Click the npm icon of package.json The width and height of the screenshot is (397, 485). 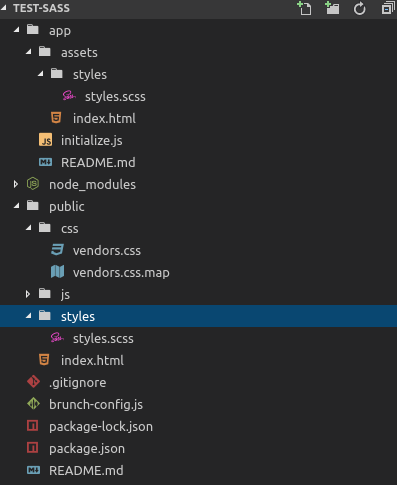[x=33, y=448]
